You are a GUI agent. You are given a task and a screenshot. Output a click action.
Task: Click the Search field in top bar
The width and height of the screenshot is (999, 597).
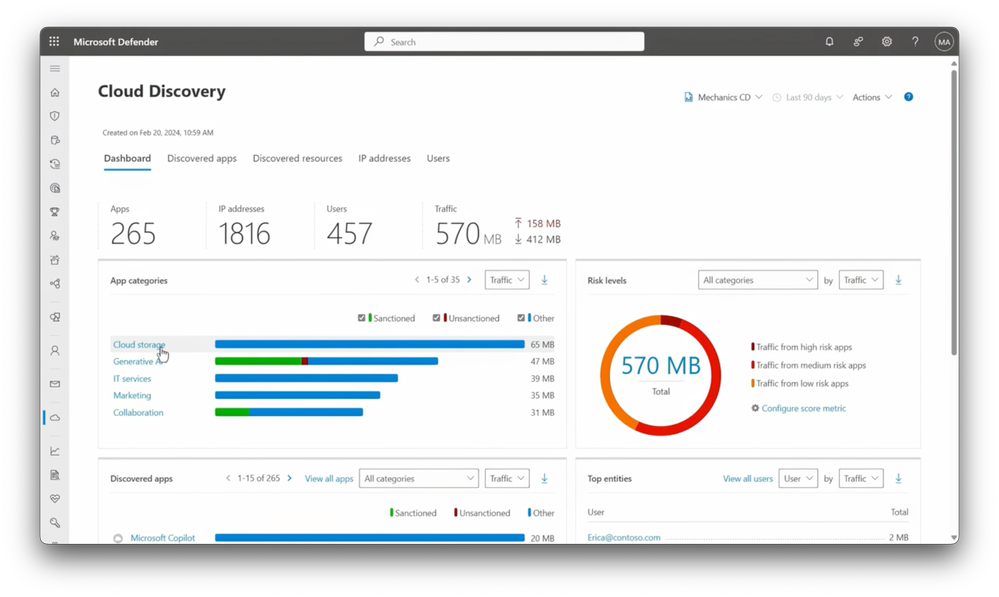click(x=504, y=41)
